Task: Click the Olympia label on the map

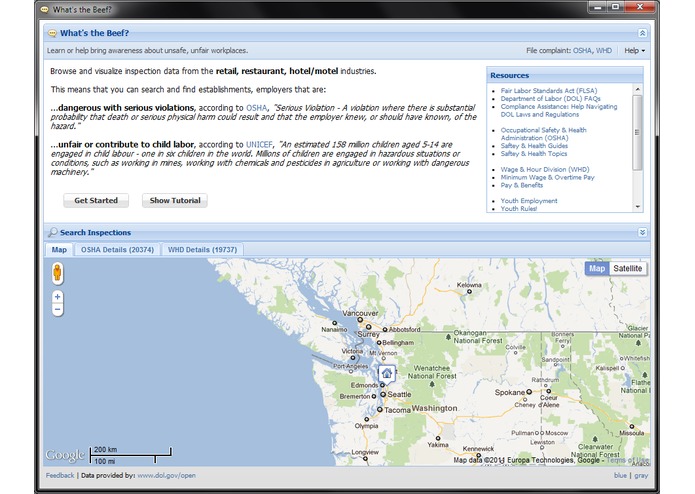Action: pos(366,426)
